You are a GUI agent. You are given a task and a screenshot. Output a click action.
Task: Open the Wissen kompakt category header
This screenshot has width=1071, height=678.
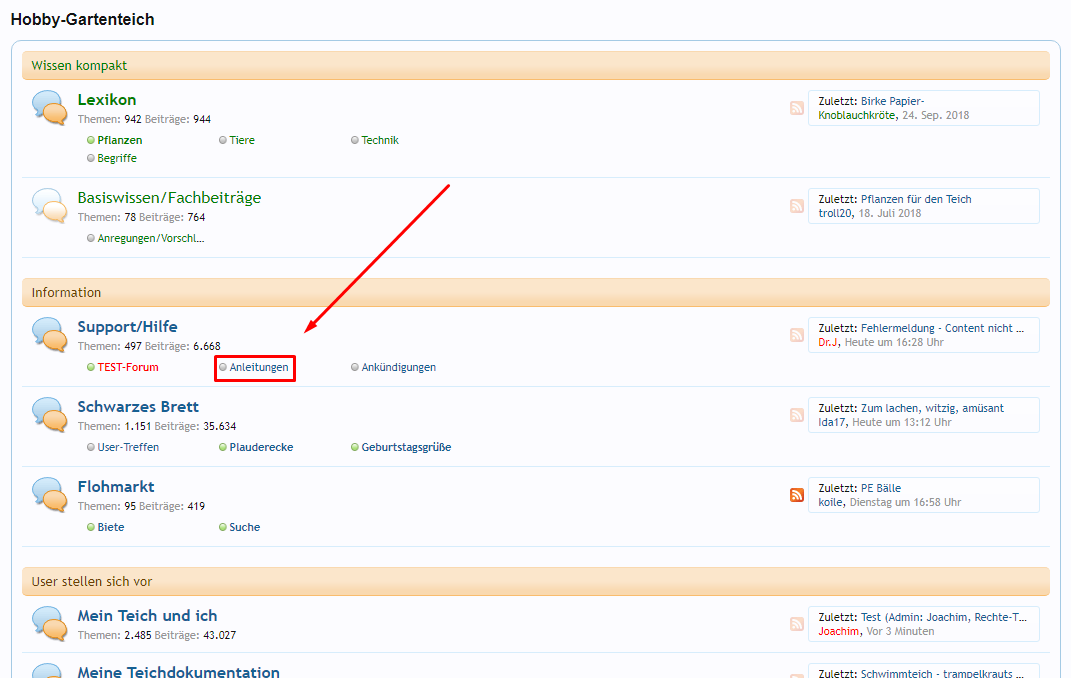tap(79, 66)
